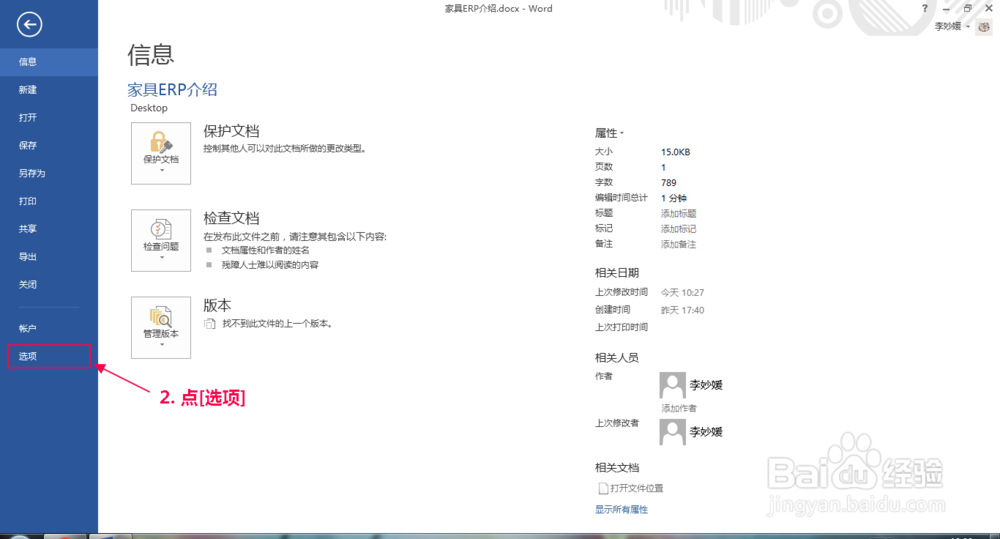Click the 保护文档 heading text
The width and height of the screenshot is (1000, 539).
pos(232,131)
